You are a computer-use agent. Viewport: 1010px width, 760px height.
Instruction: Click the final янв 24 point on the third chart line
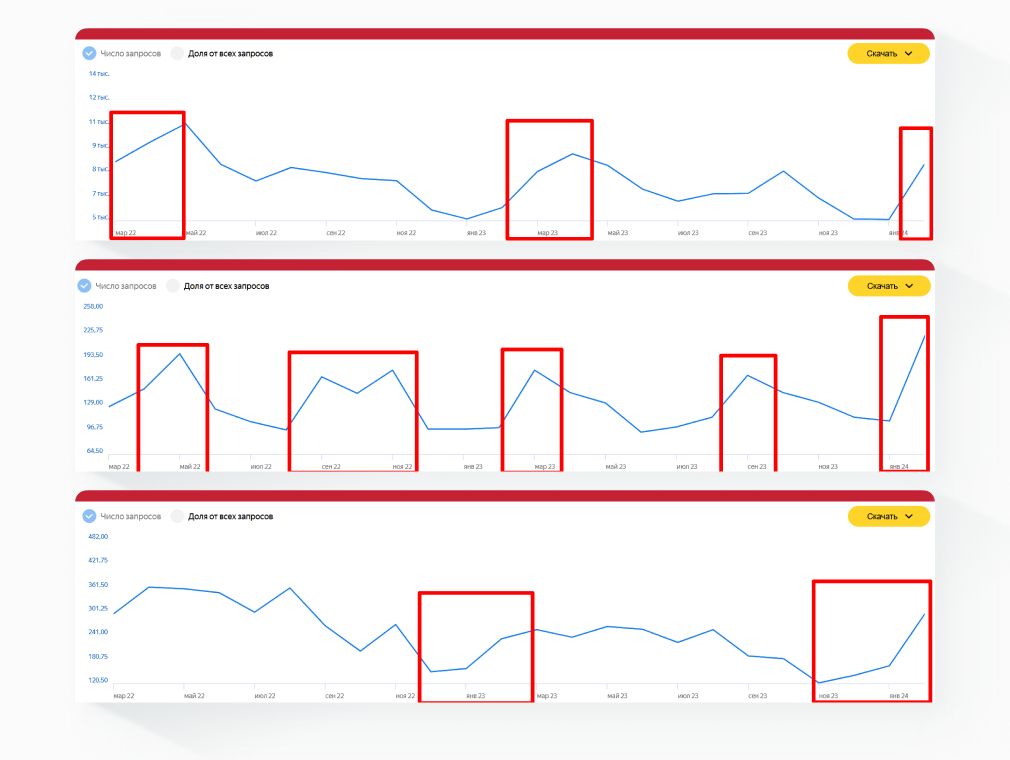click(x=924, y=614)
